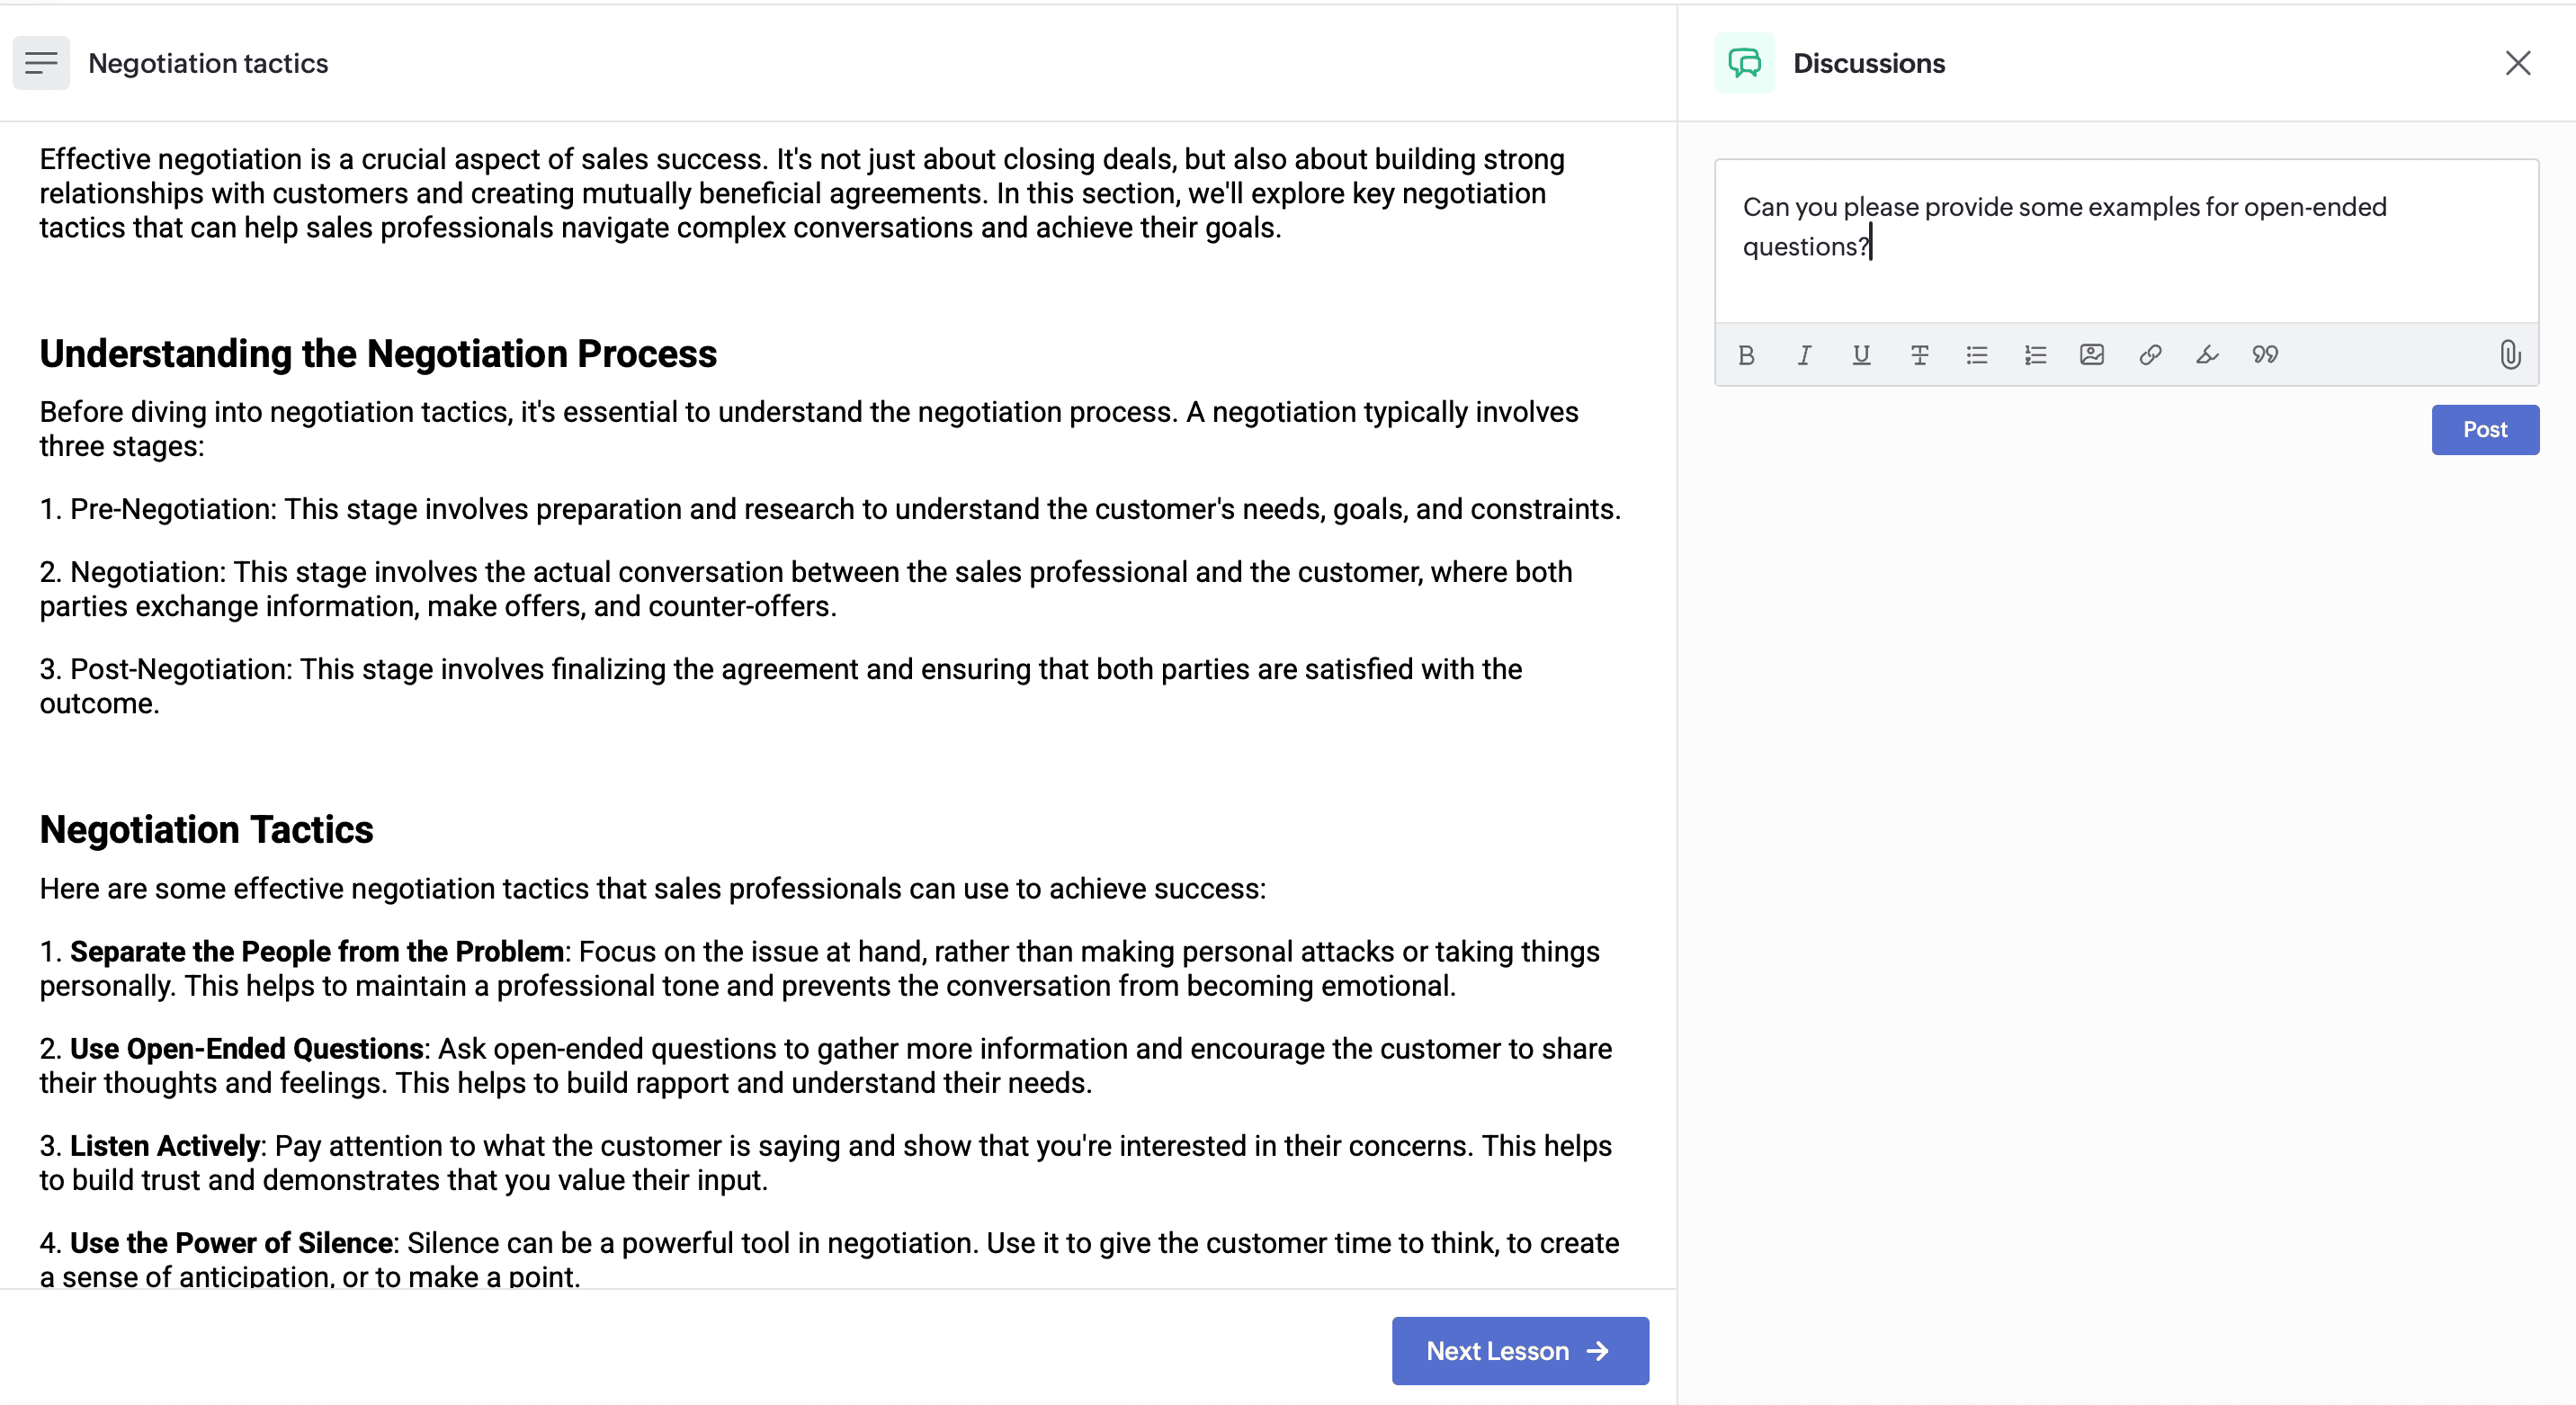Attach a file with the paperclip
This screenshot has height=1405, width=2576.
point(2509,355)
